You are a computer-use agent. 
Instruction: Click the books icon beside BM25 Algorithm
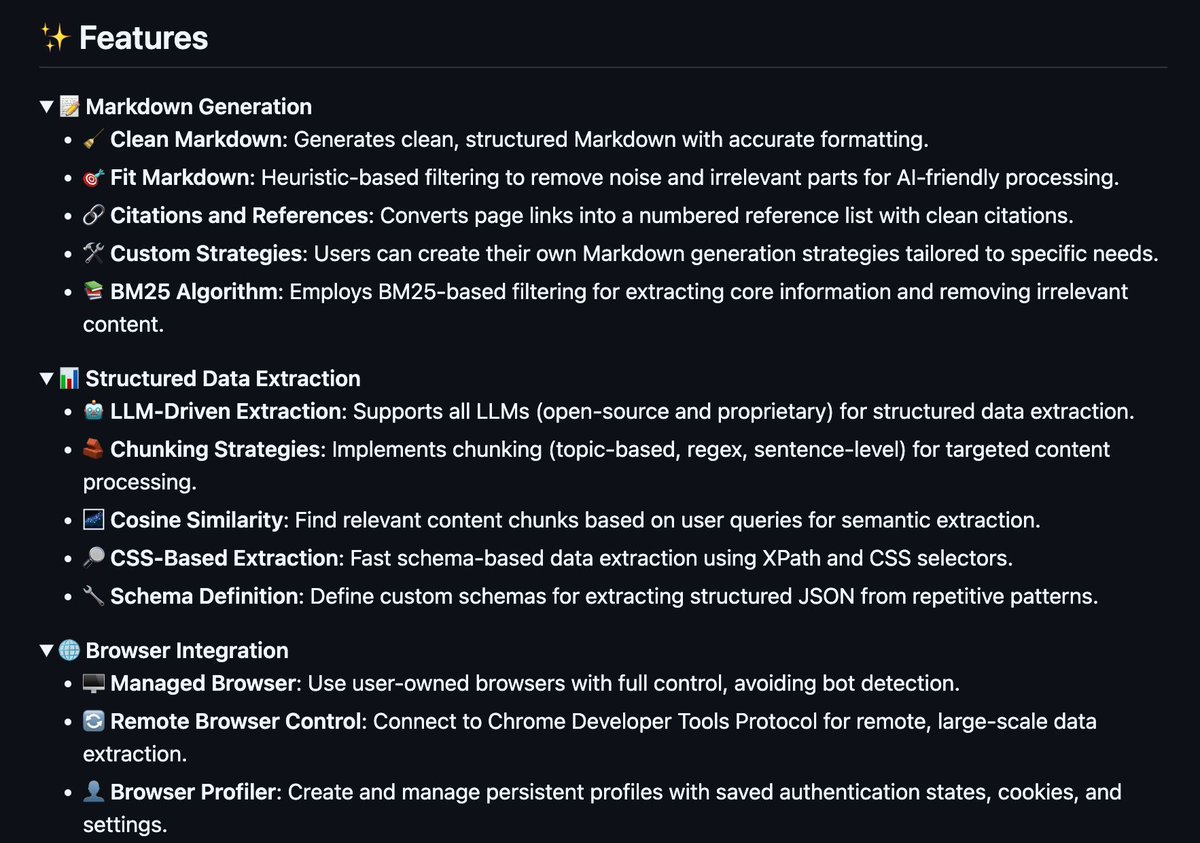[x=94, y=292]
